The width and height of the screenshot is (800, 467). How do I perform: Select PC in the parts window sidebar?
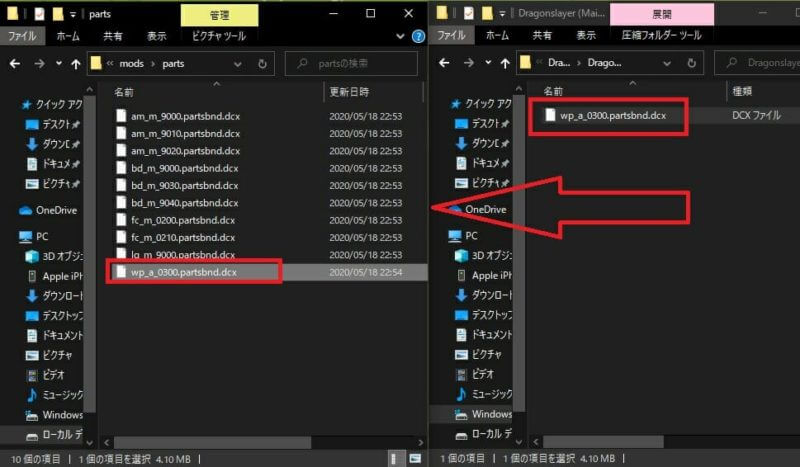(34, 236)
